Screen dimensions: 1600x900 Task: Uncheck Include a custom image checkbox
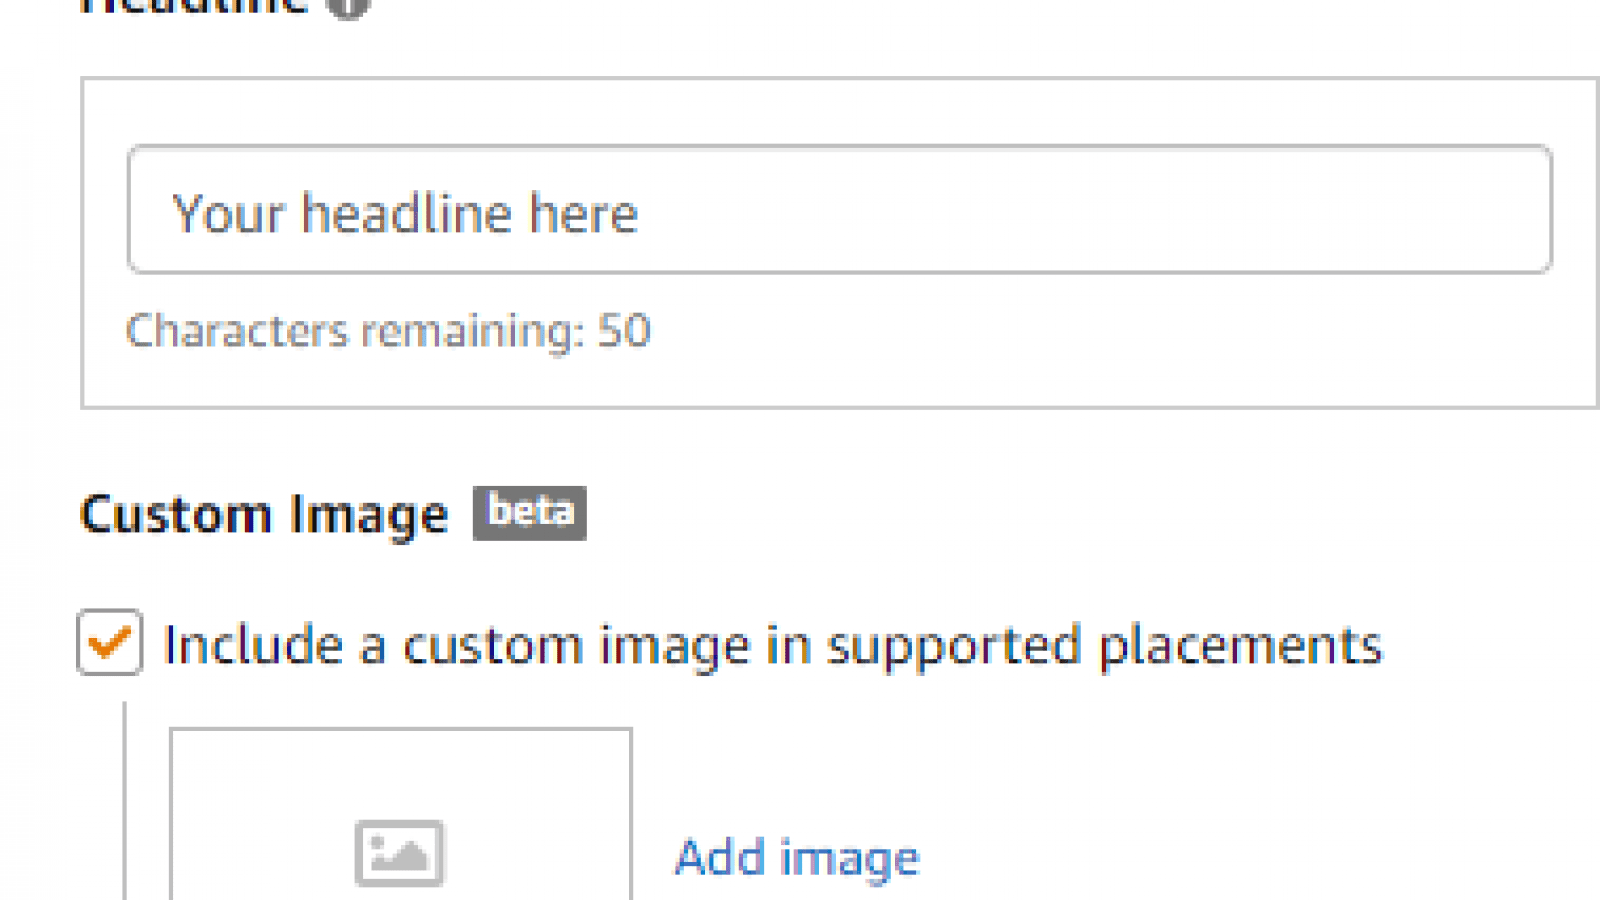110,642
